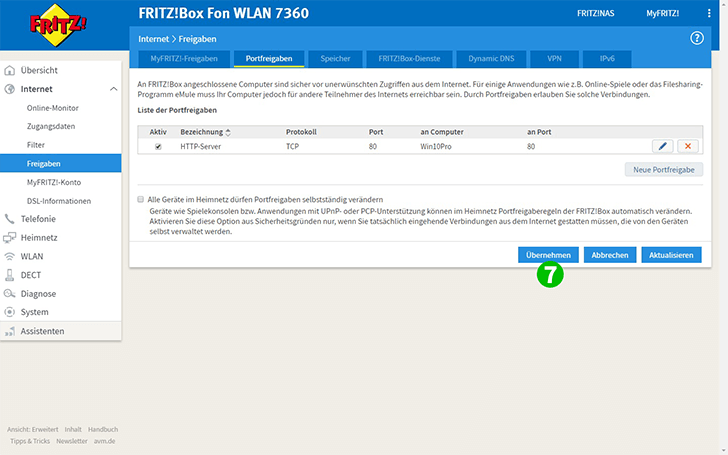Open the IPv6 tab
Viewport: 728px width, 455px height.
click(607, 58)
